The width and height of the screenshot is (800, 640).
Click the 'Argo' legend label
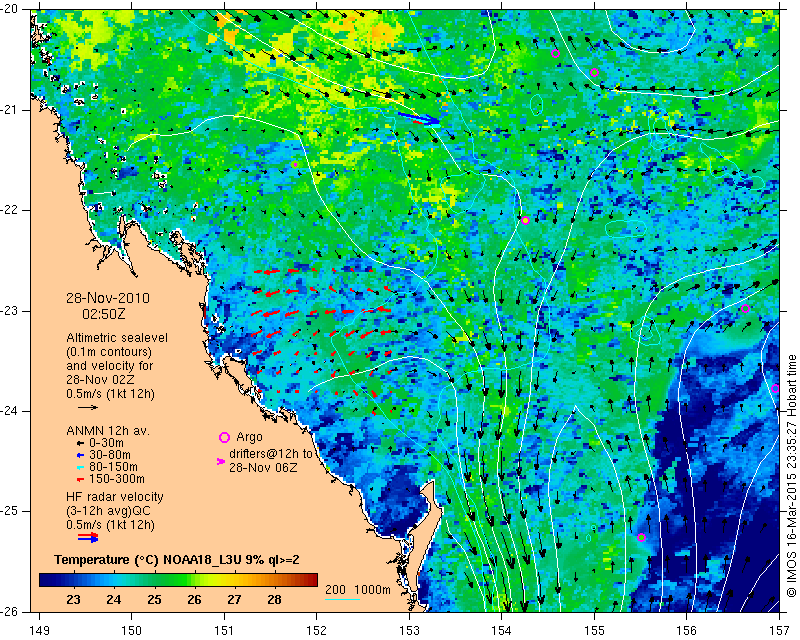249,437
